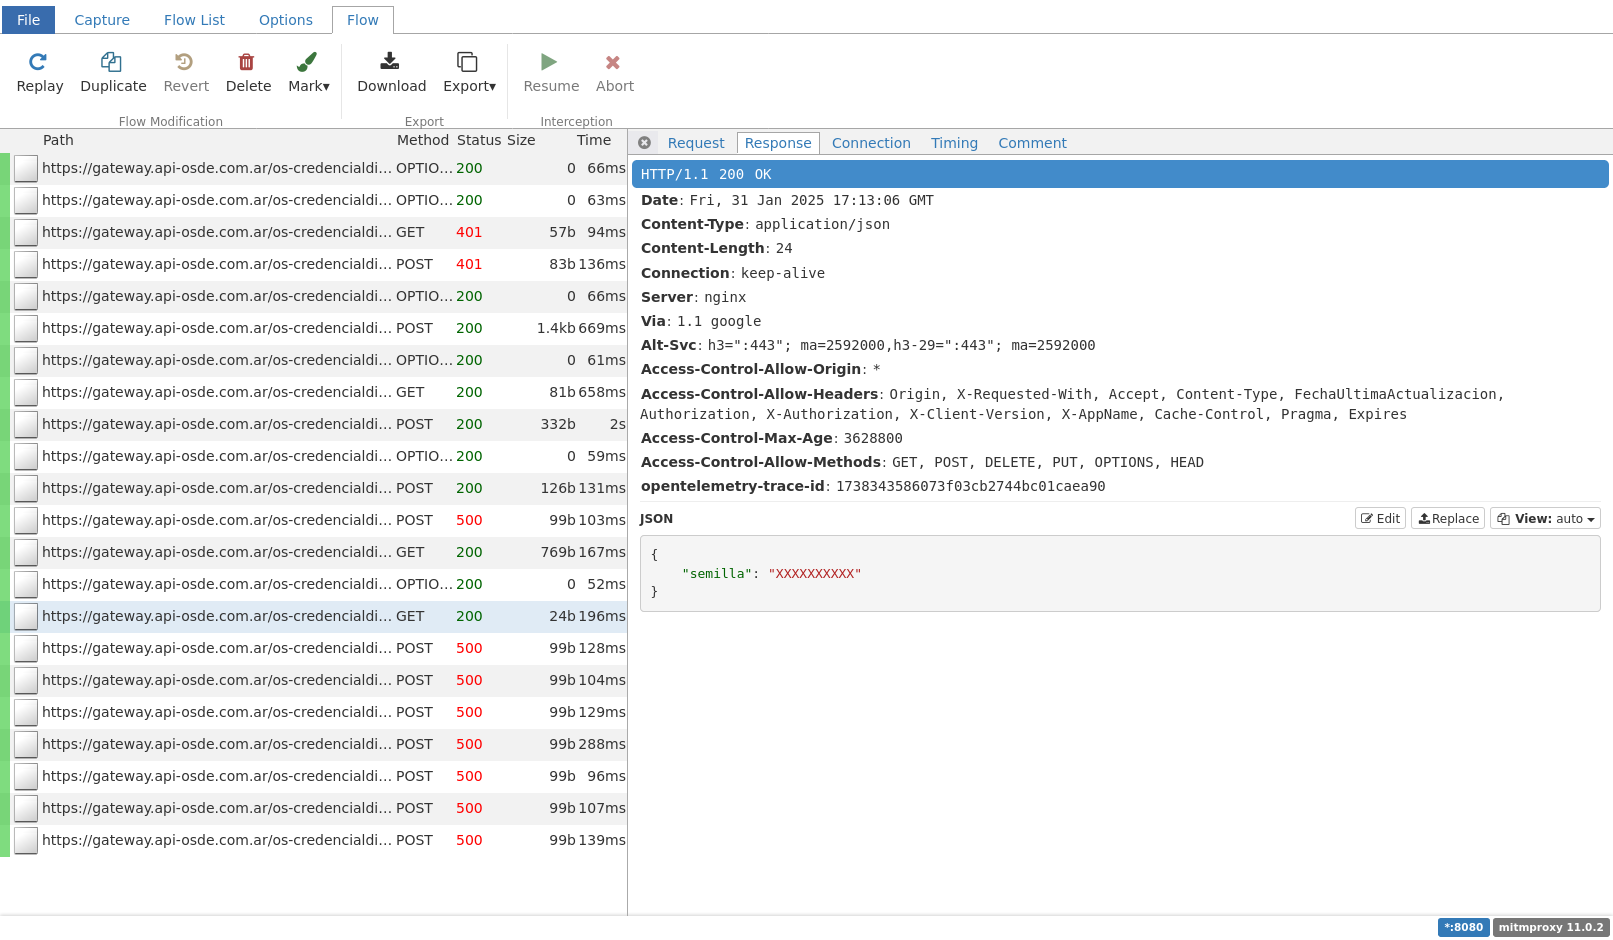Switch to the Capture tab
The image size is (1613, 940).
click(x=102, y=20)
